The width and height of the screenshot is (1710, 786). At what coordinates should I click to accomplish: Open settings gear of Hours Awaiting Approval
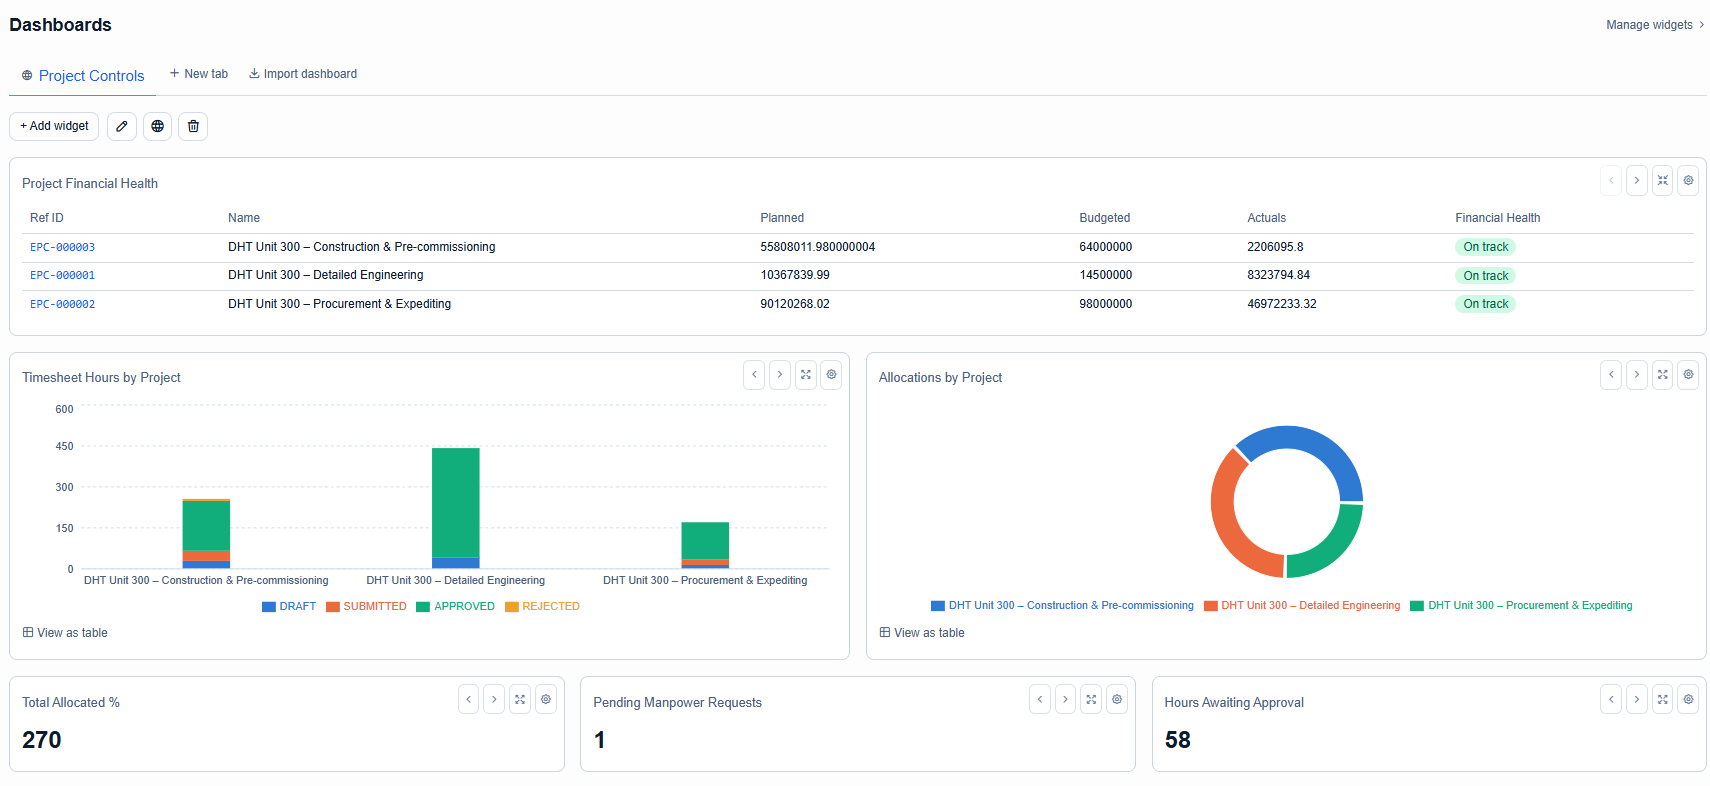[1688, 699]
